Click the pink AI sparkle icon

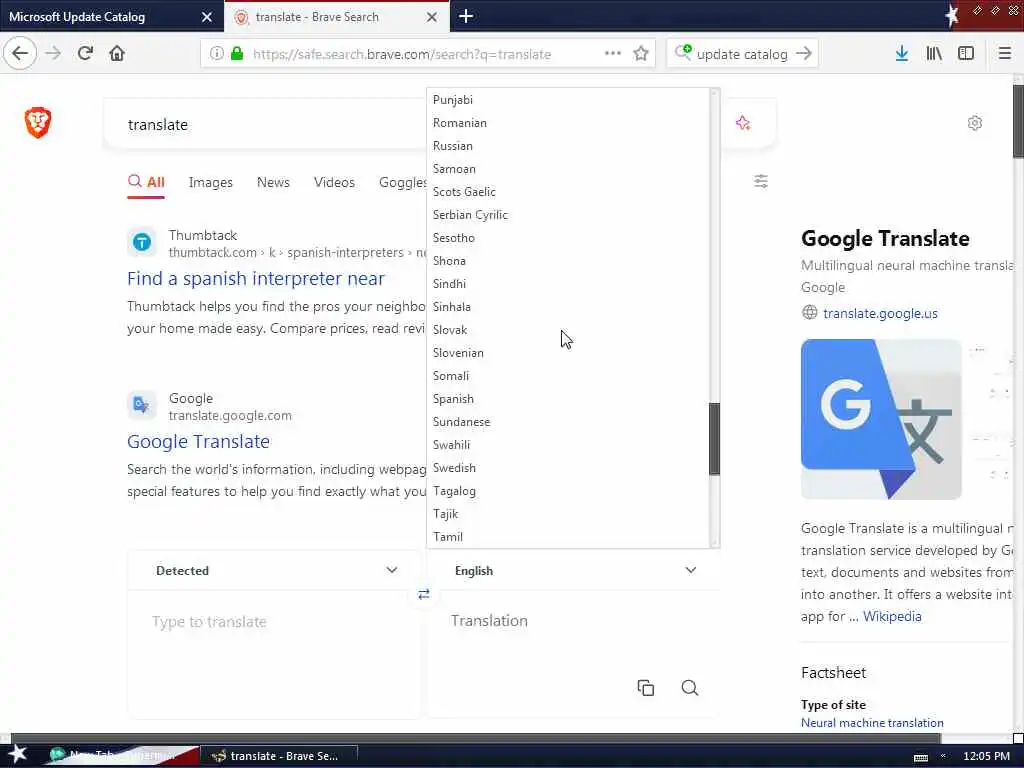click(743, 123)
